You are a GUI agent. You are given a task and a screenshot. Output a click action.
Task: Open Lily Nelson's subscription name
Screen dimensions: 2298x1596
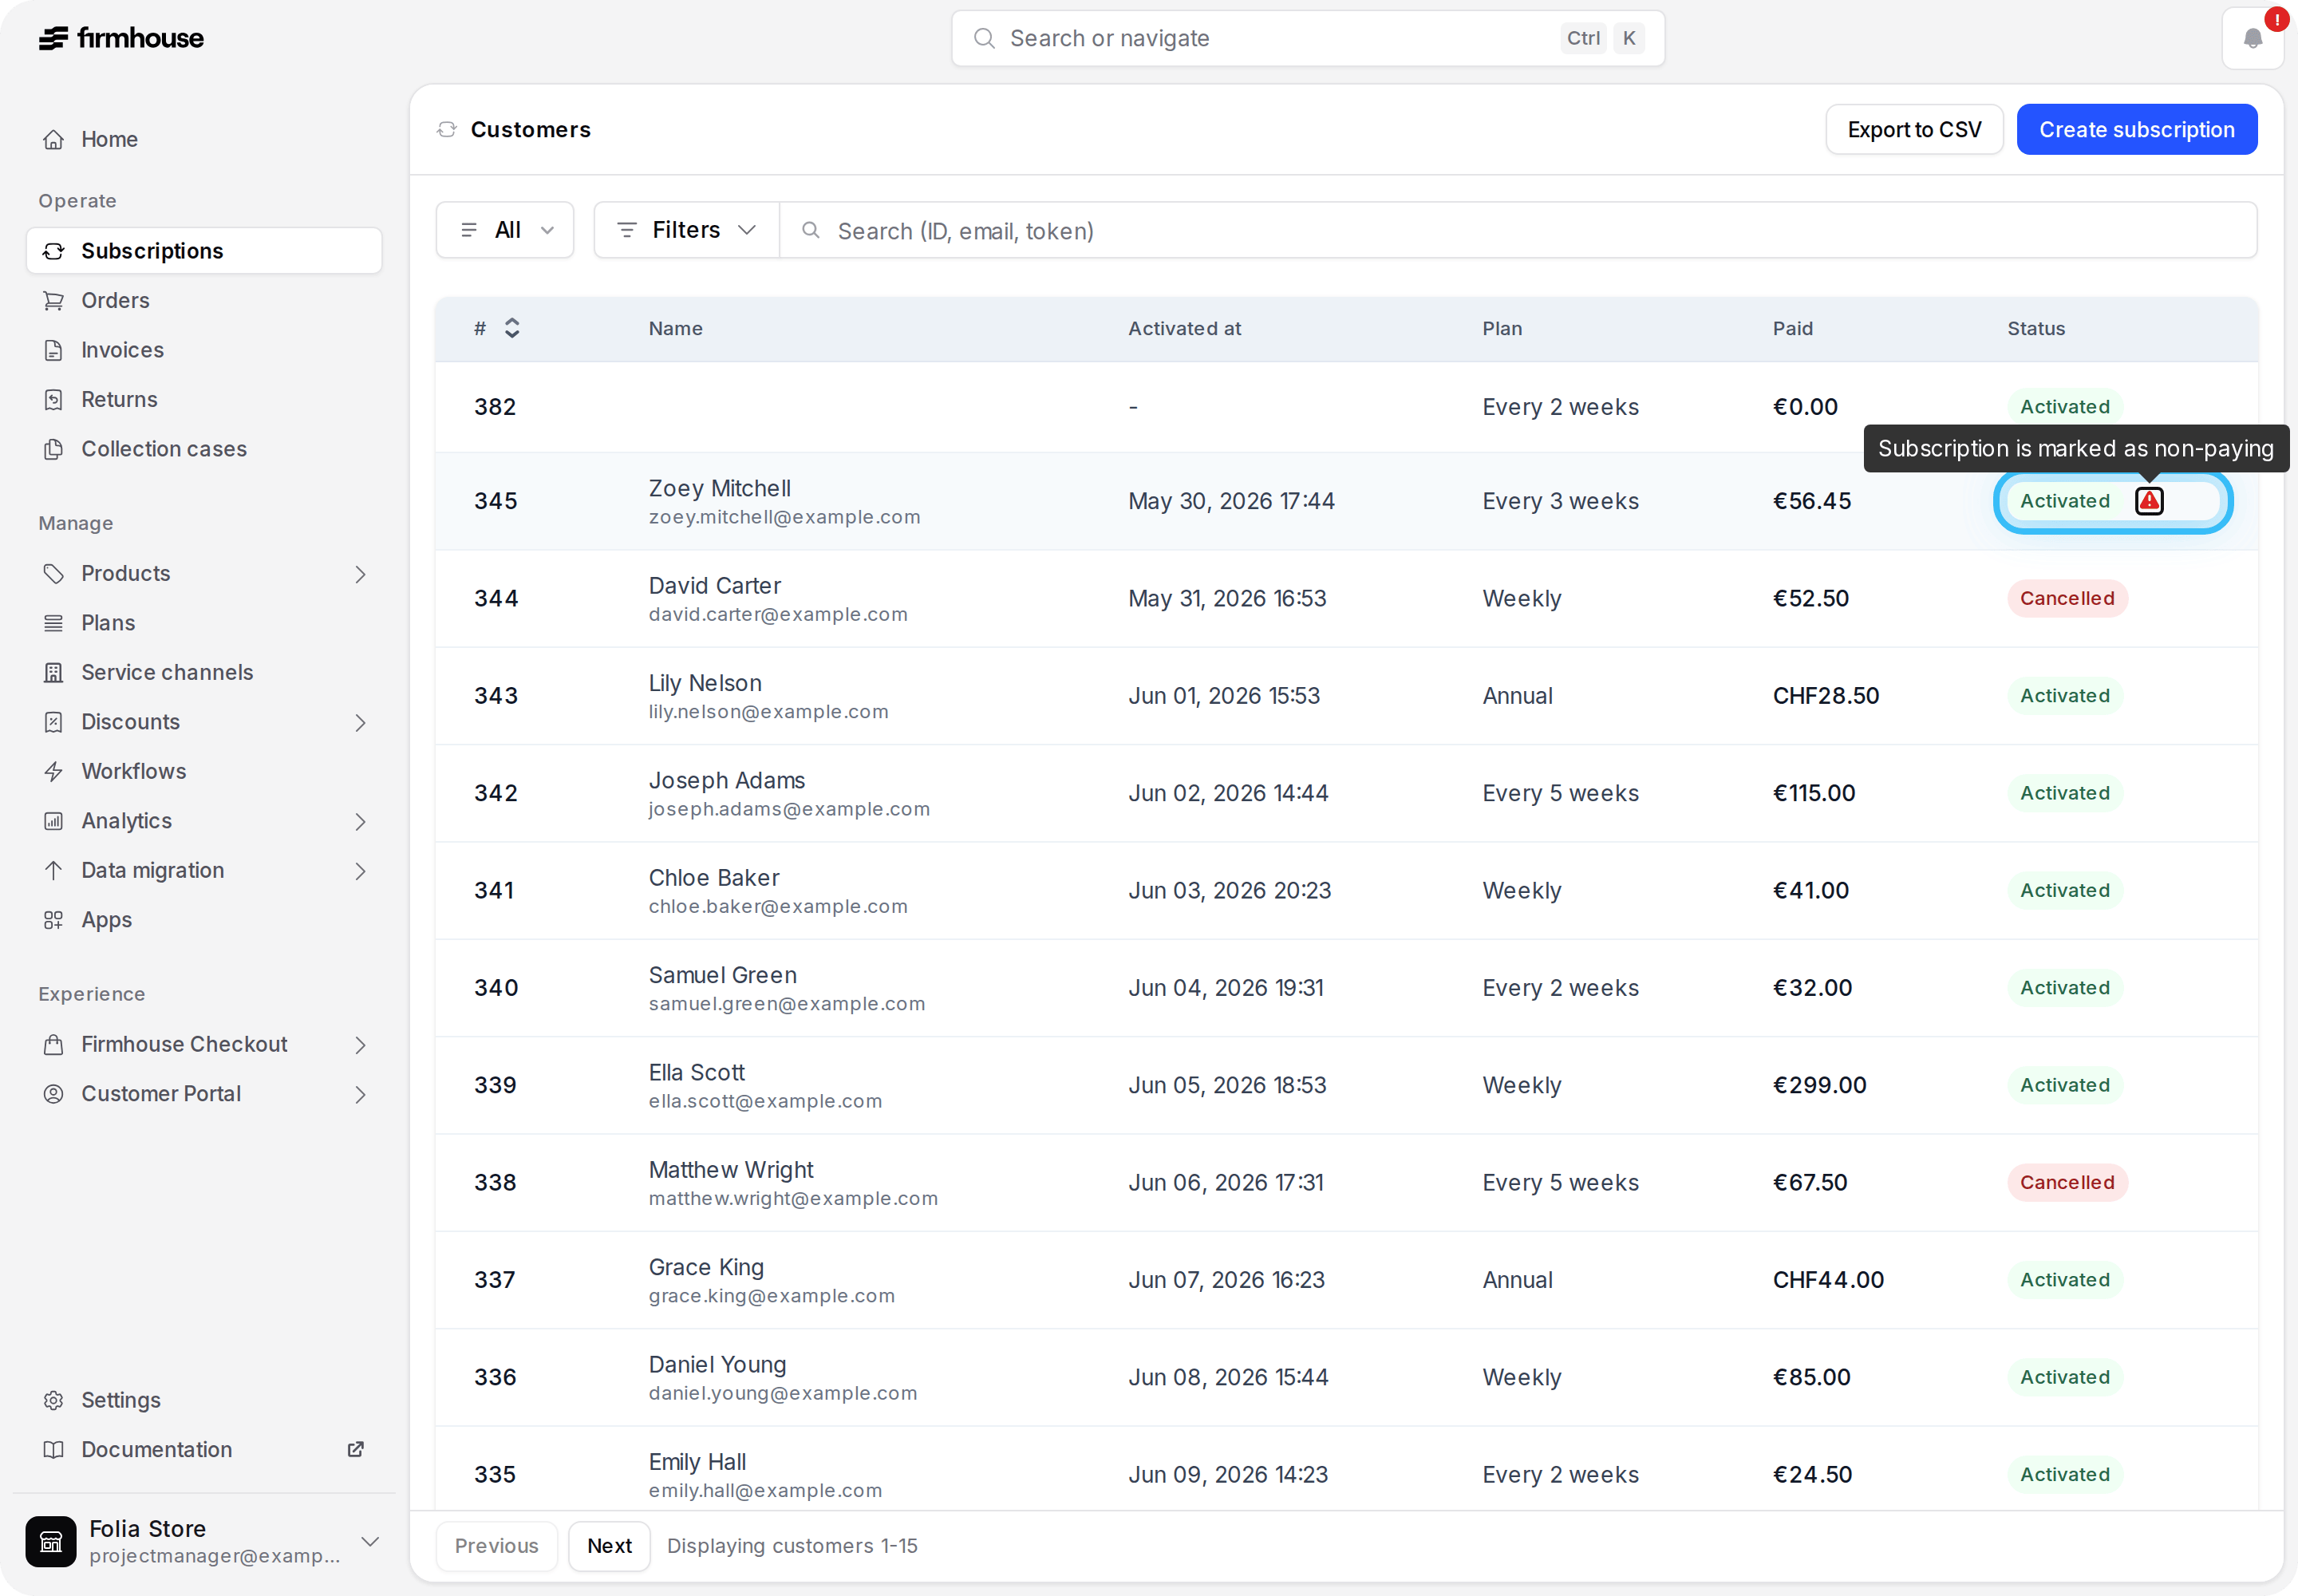click(705, 683)
